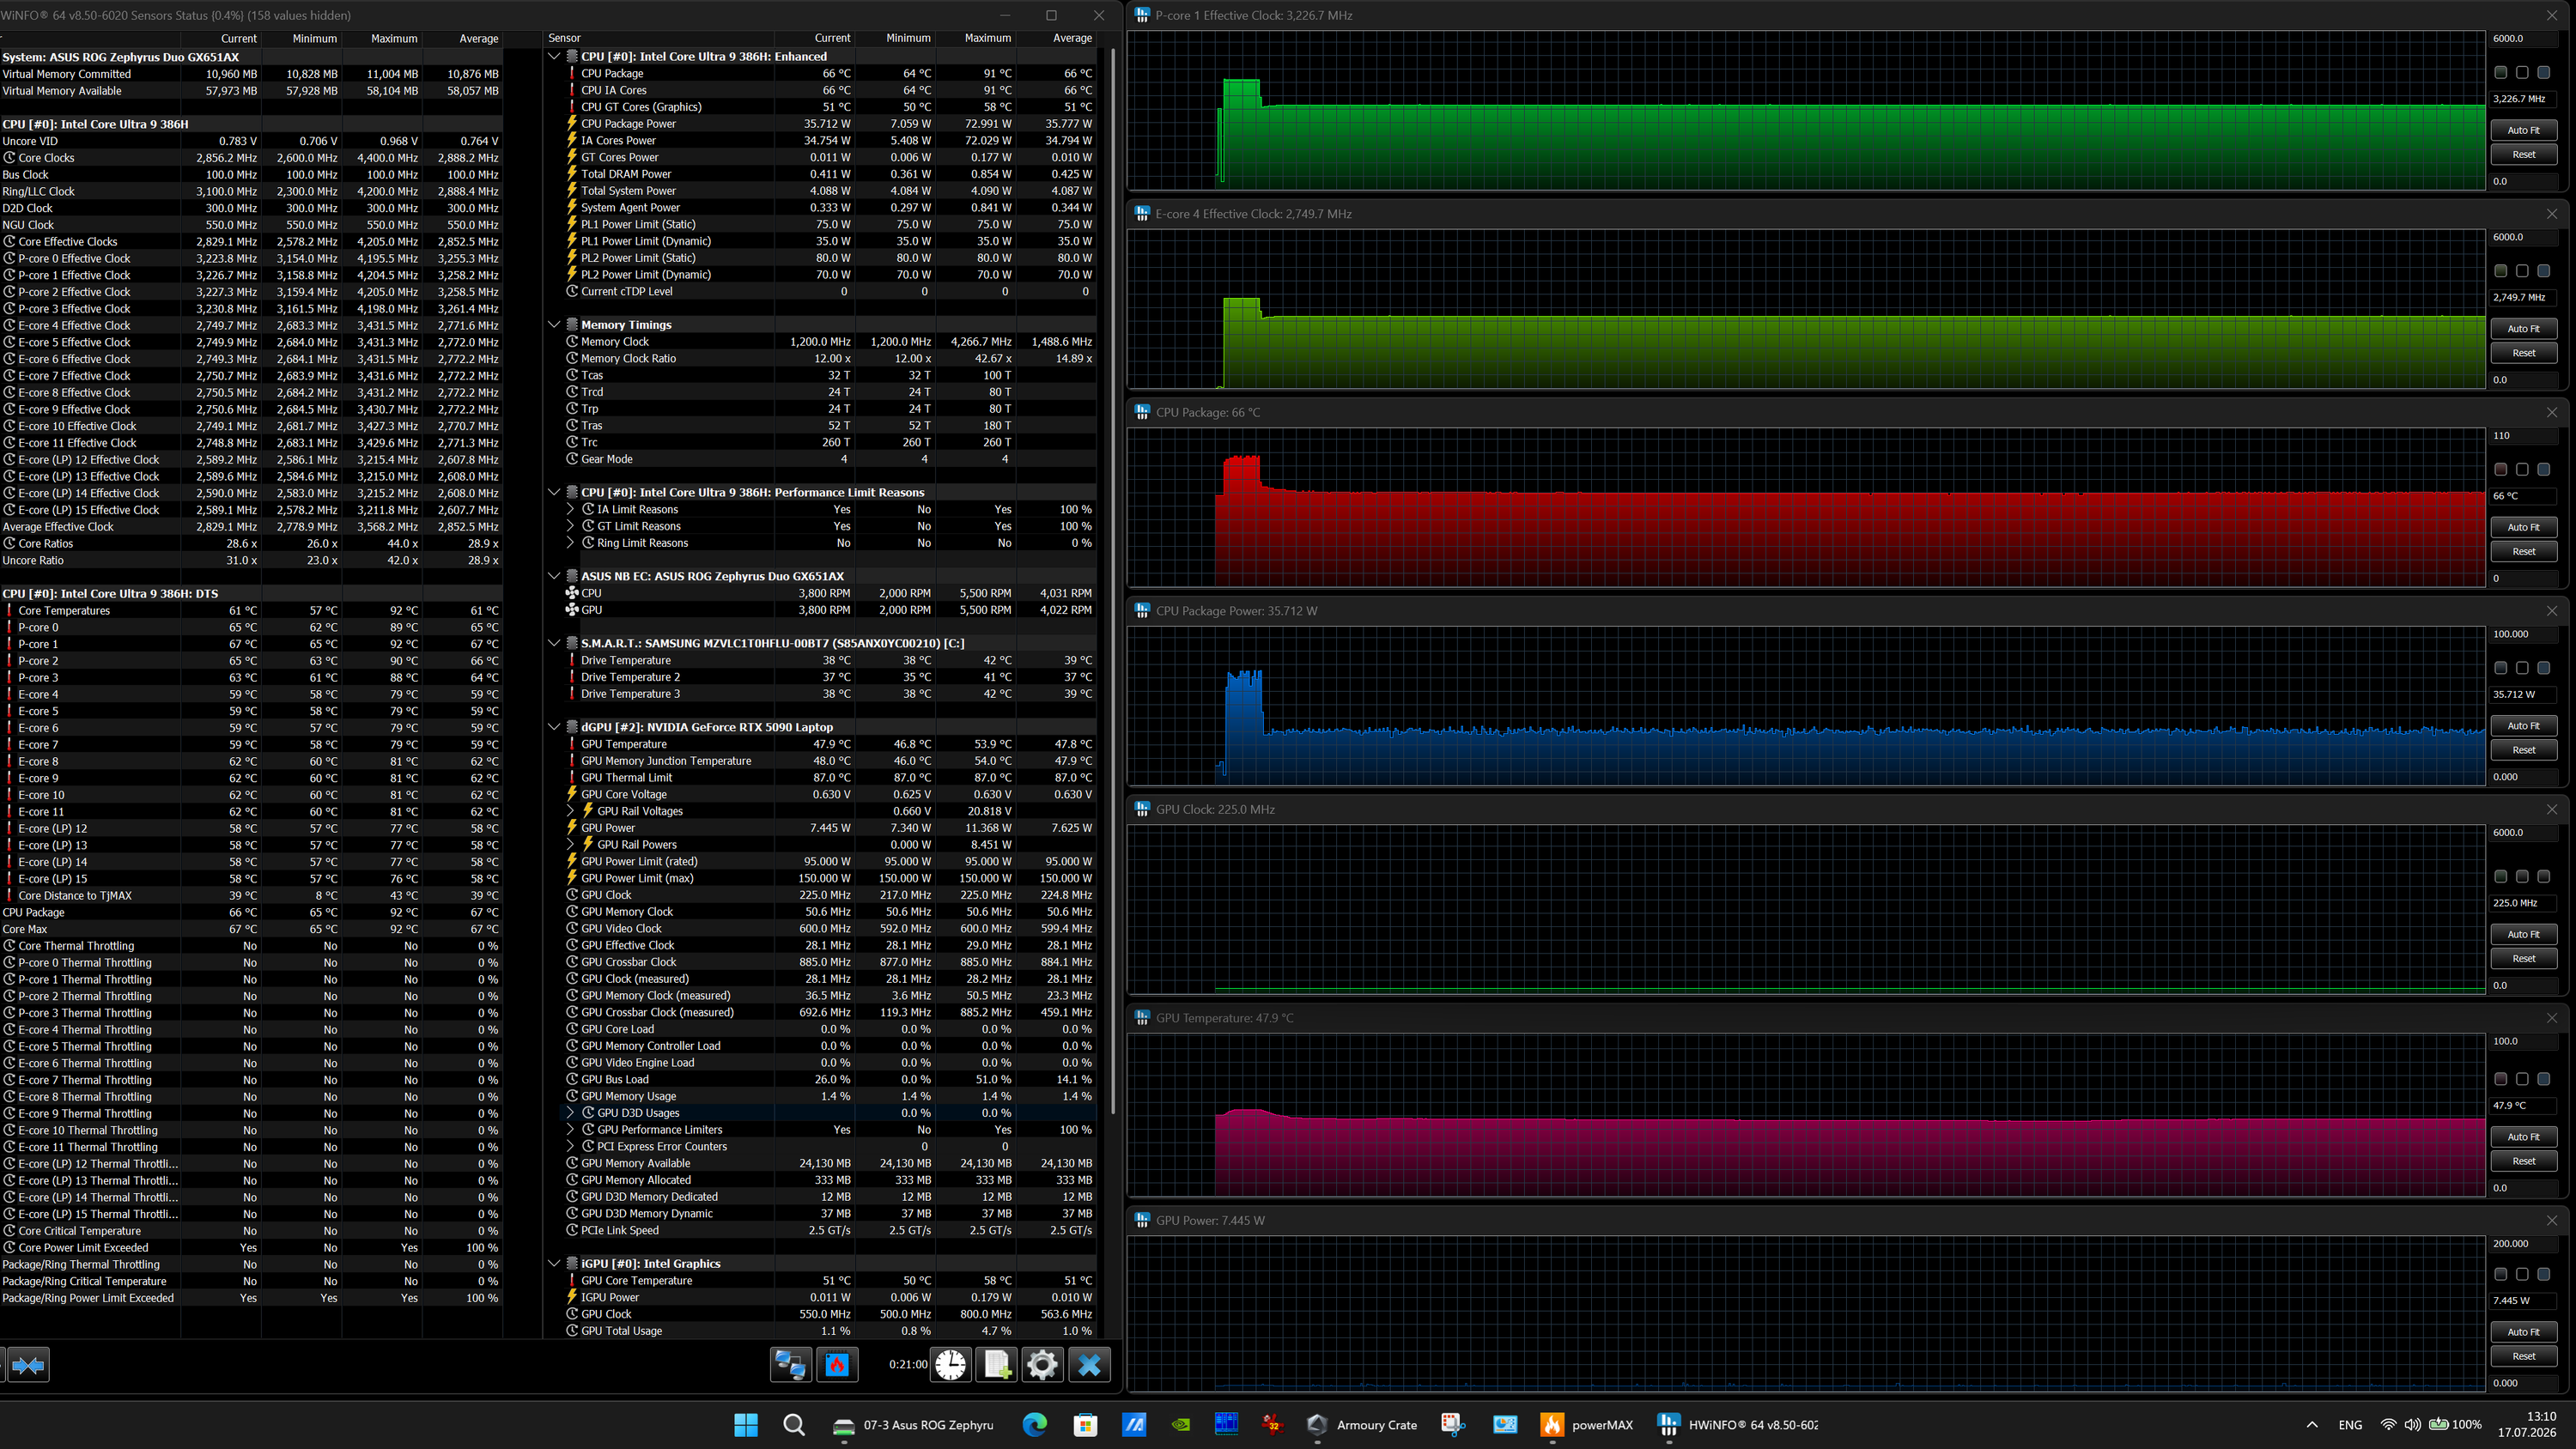Click the 110 maximum field in CPU Package graph
The image size is (2576, 1449).
pyautogui.click(x=2523, y=435)
